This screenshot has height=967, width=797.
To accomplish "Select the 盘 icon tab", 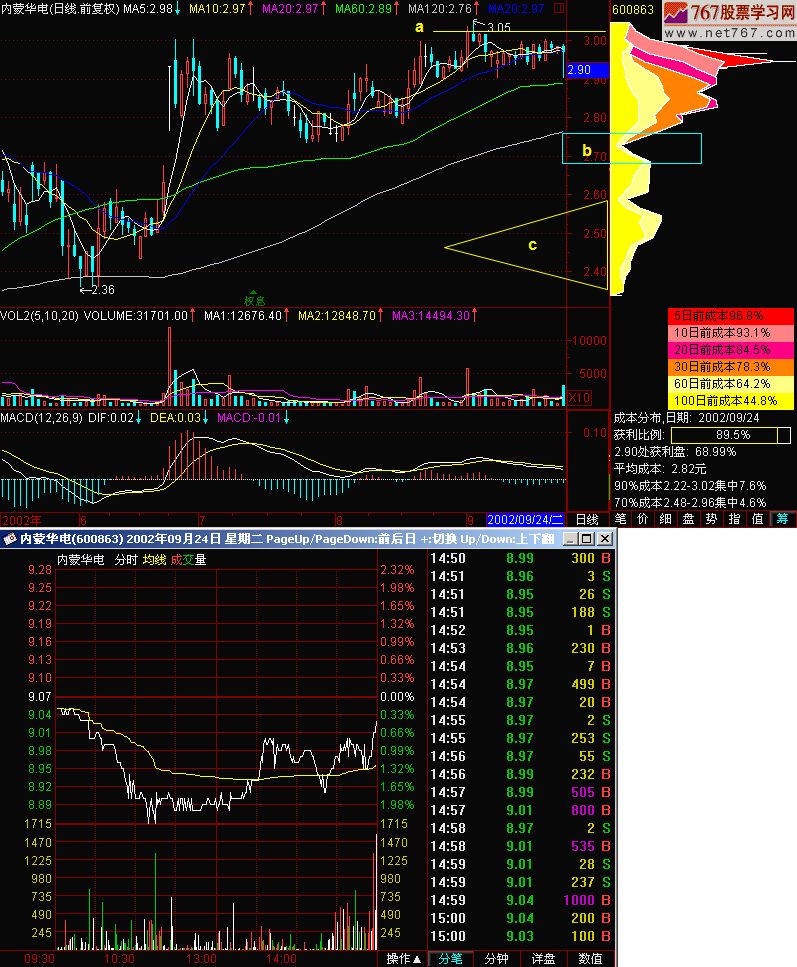I will pos(688,520).
